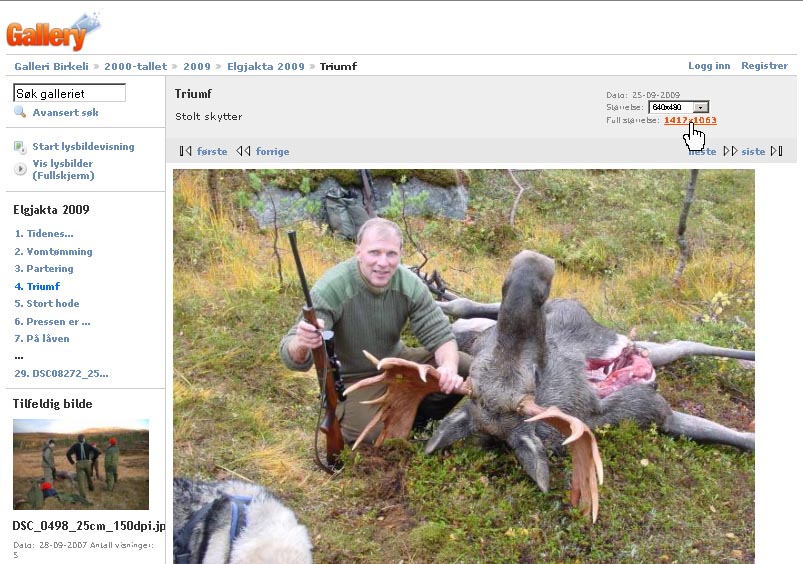The height and width of the screenshot is (564, 803).
Task: Click the last-image skip icon after siste
Action: point(777,152)
